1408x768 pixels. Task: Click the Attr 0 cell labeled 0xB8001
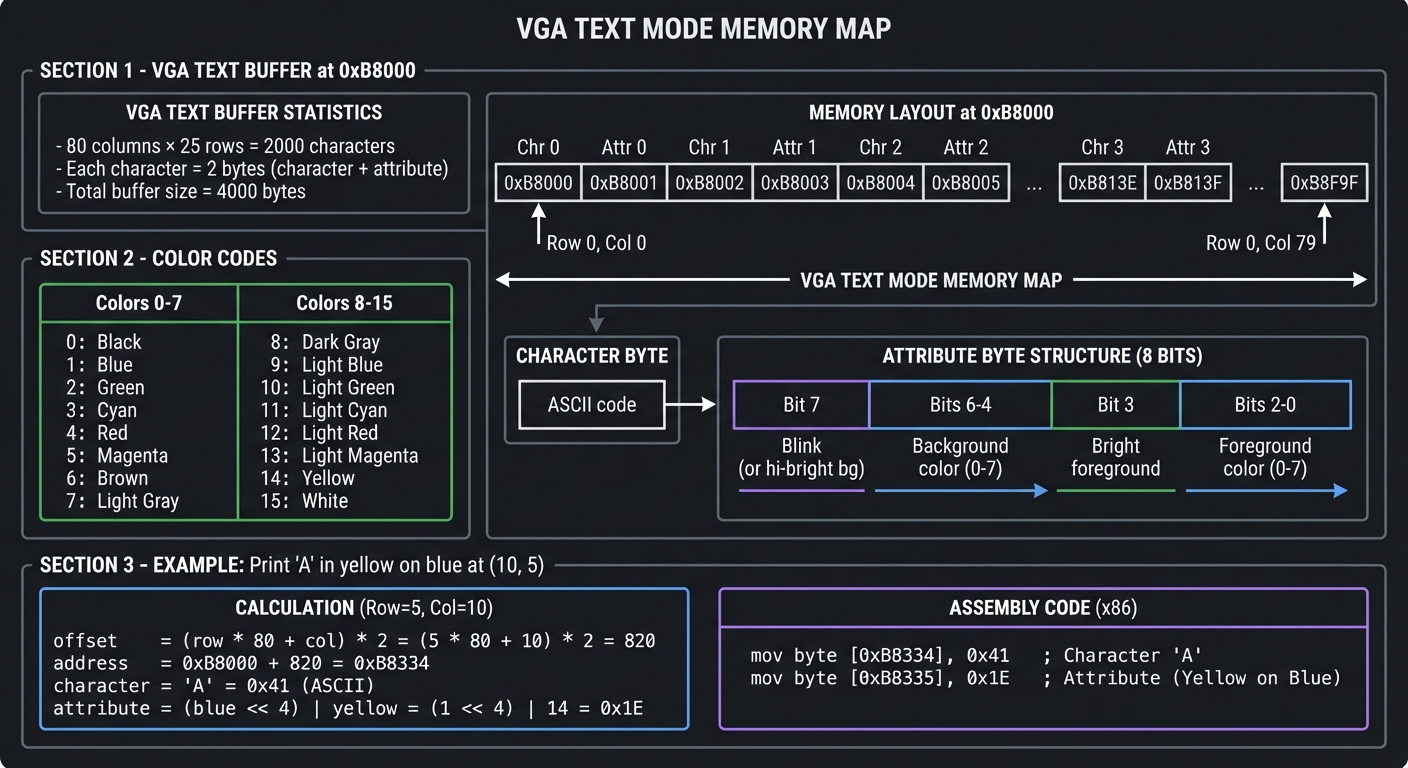623,182
